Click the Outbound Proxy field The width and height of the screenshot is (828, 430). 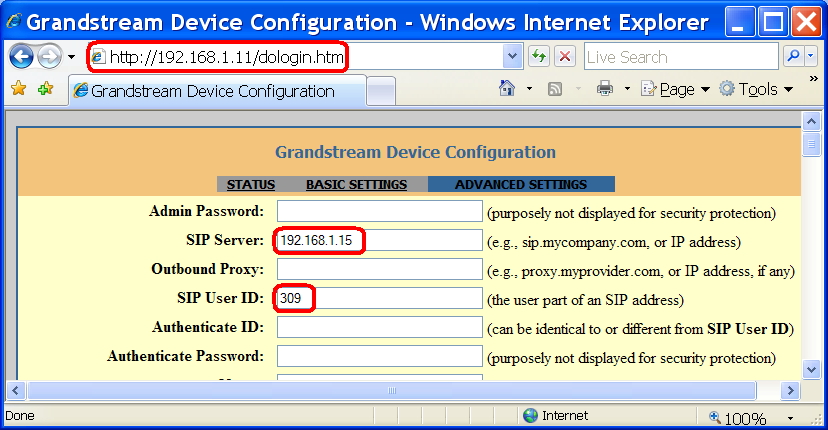click(380, 269)
